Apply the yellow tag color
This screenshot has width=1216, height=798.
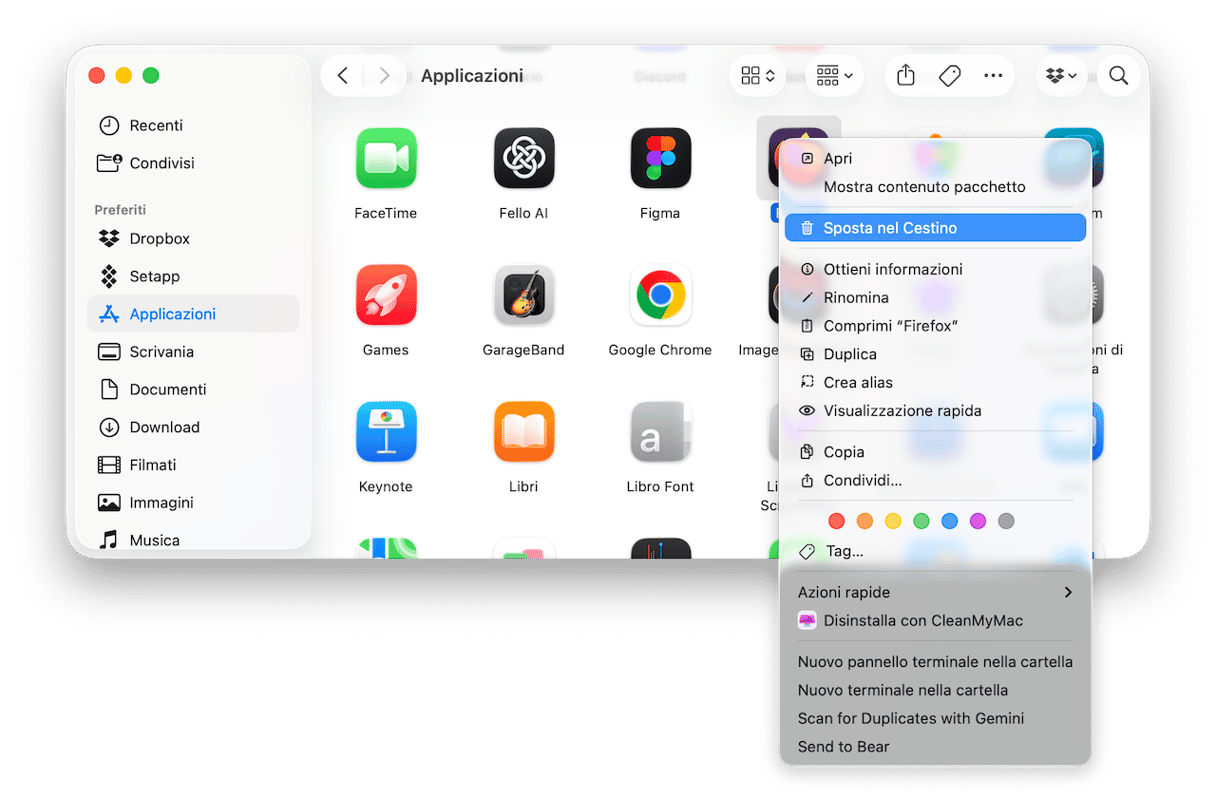[893, 521]
